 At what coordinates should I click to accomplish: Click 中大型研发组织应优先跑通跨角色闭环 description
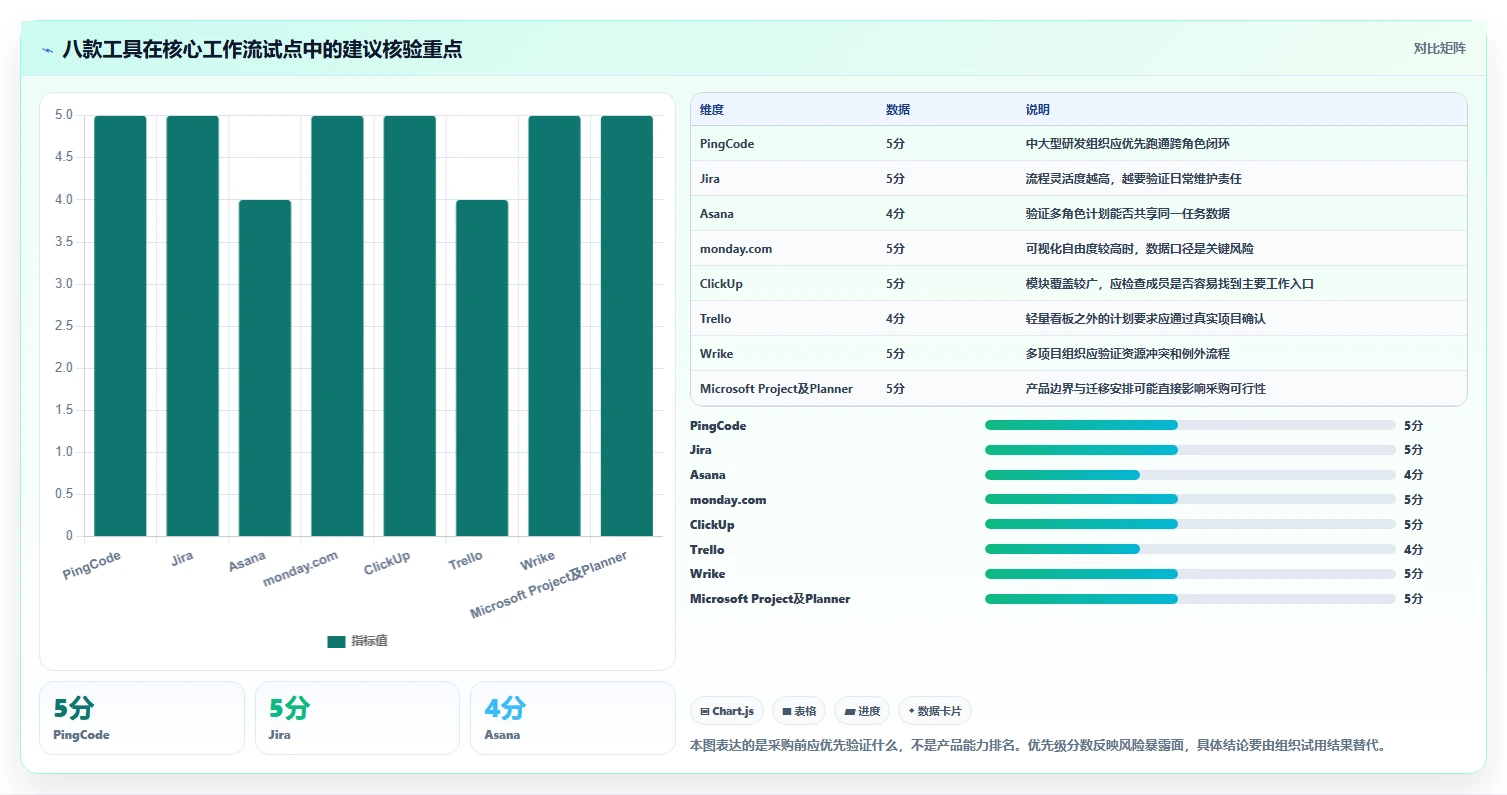coord(1127,144)
